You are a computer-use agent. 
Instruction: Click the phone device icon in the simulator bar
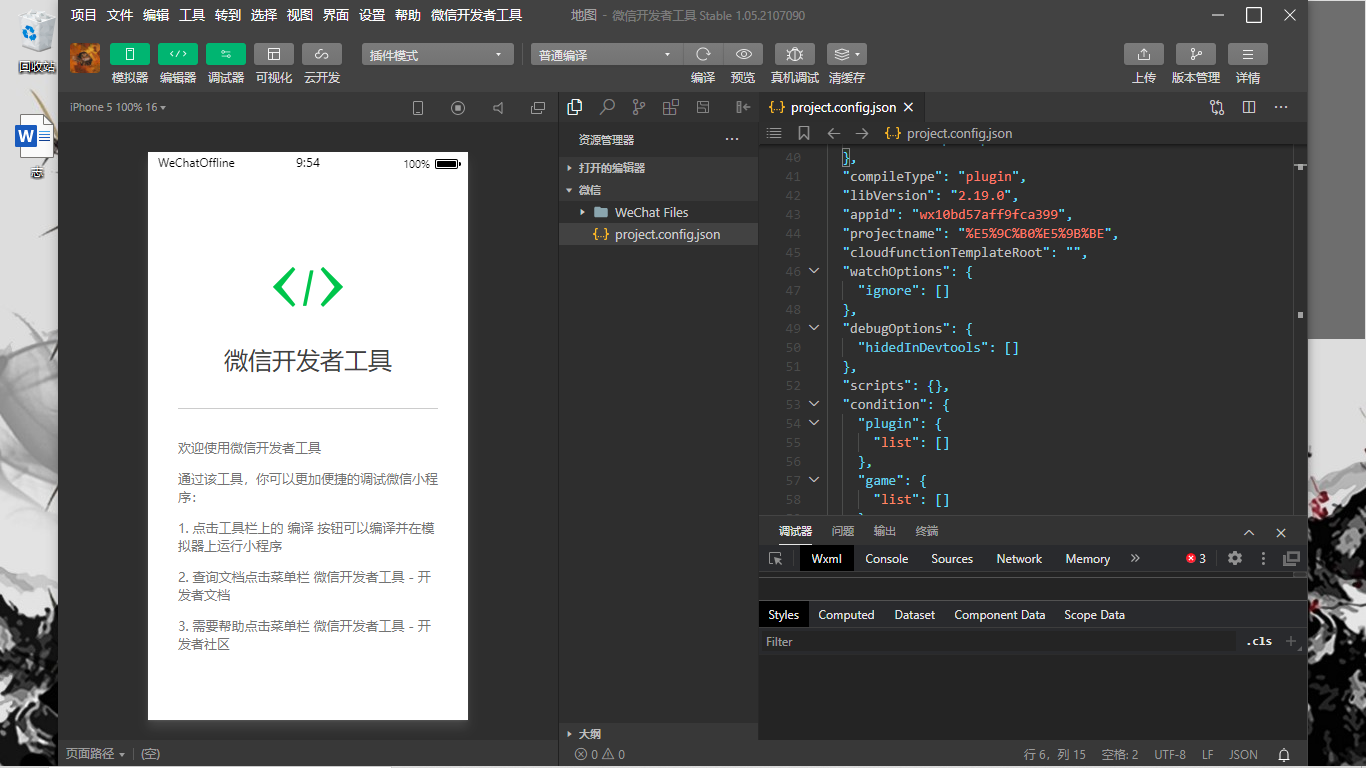click(418, 108)
